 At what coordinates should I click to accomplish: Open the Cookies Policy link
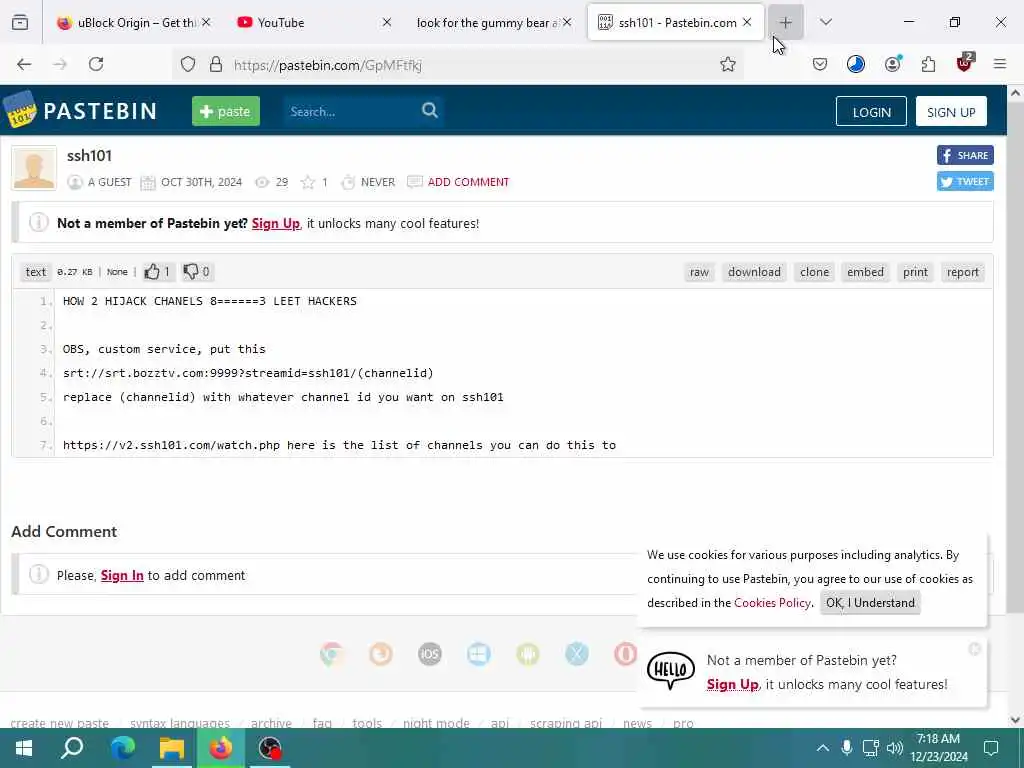coord(772,603)
